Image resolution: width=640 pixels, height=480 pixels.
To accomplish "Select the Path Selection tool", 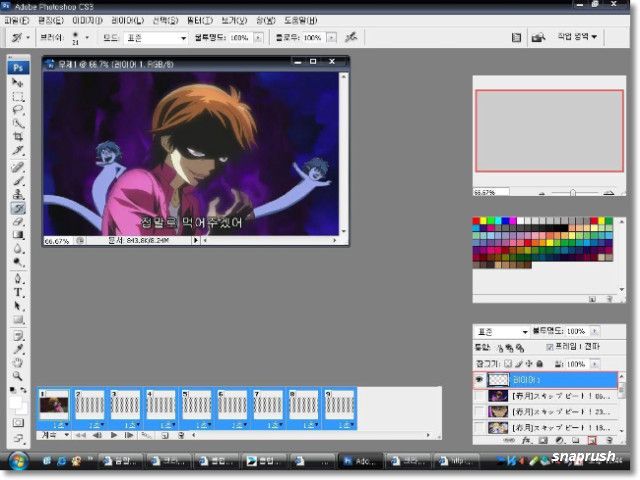I will point(18,306).
